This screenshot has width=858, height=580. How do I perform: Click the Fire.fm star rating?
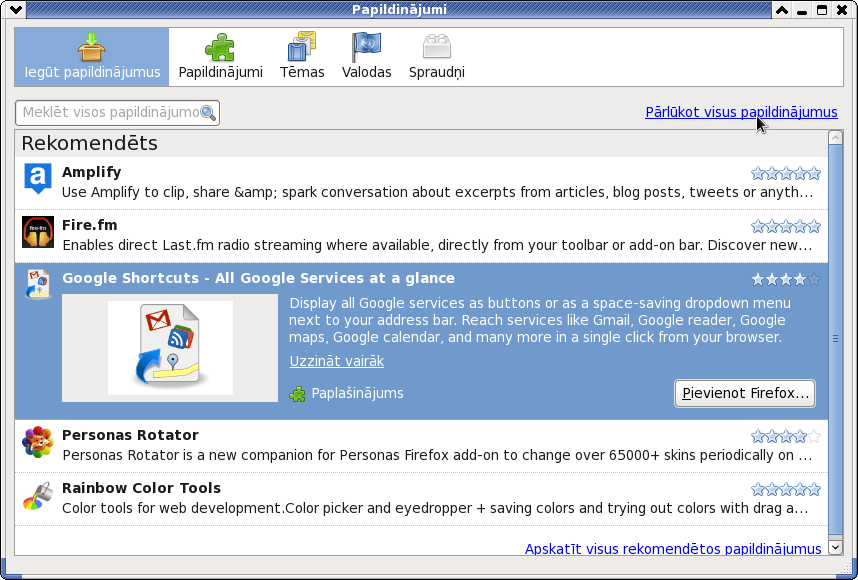click(786, 226)
